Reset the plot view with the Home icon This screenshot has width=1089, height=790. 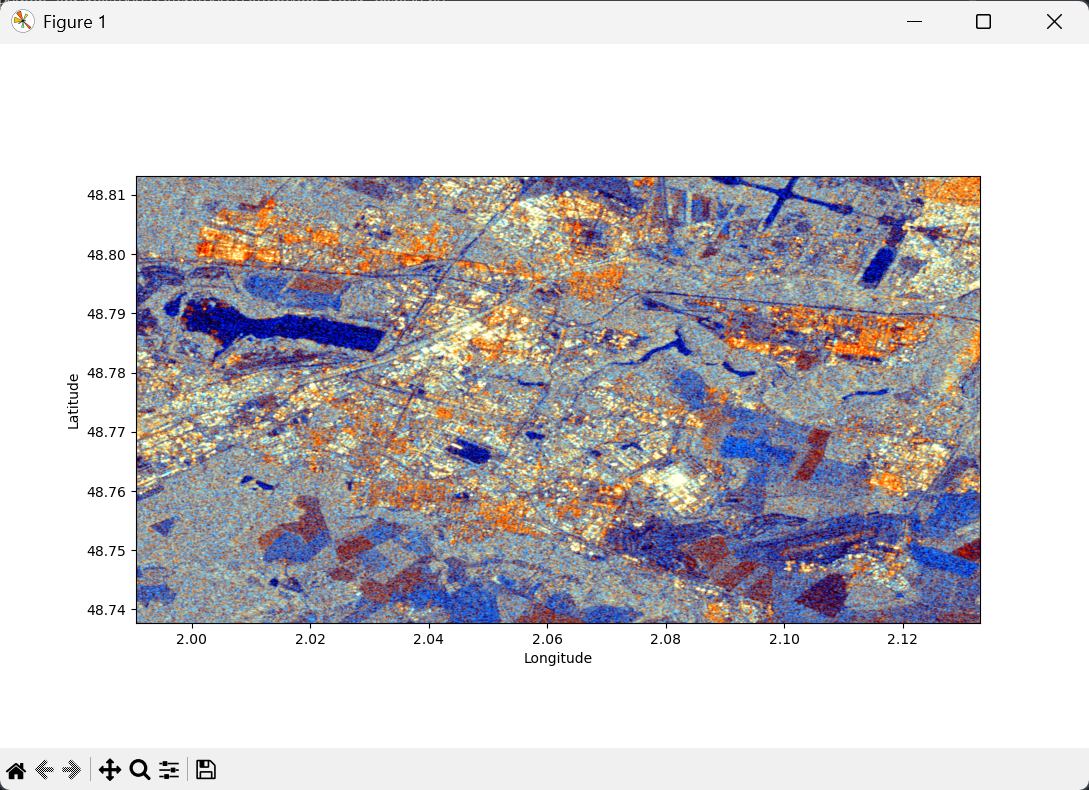tap(16, 769)
